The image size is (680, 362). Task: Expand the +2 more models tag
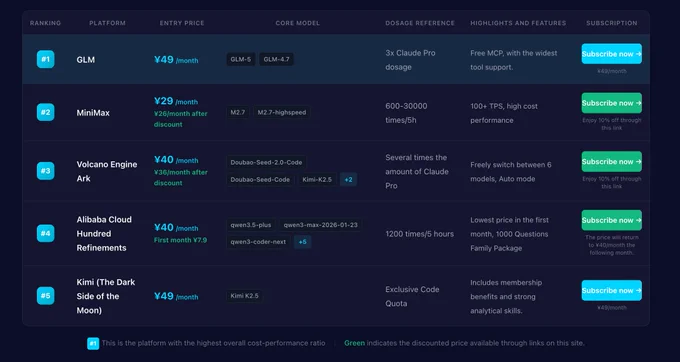(x=348, y=179)
